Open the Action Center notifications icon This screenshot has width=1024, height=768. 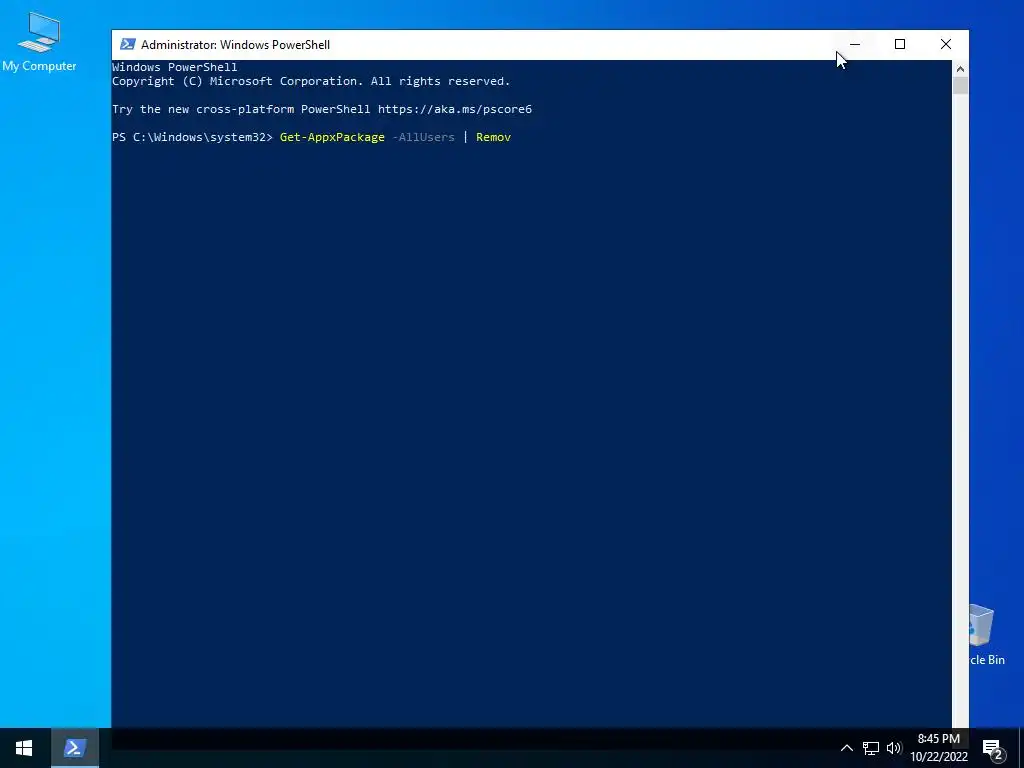(992, 748)
